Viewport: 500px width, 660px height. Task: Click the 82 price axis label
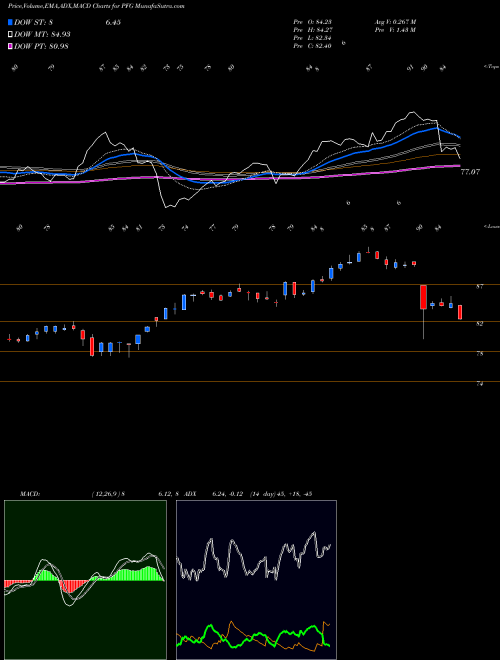click(x=479, y=324)
